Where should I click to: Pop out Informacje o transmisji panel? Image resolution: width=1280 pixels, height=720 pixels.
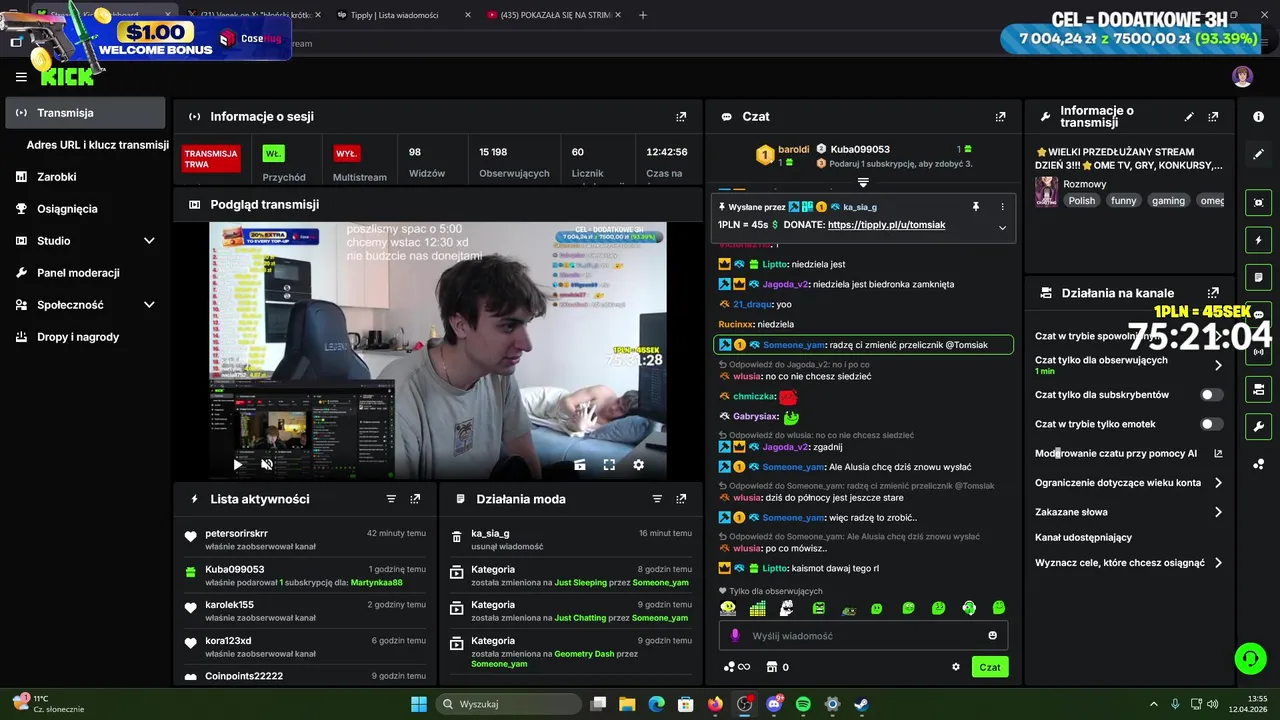click(x=1213, y=117)
